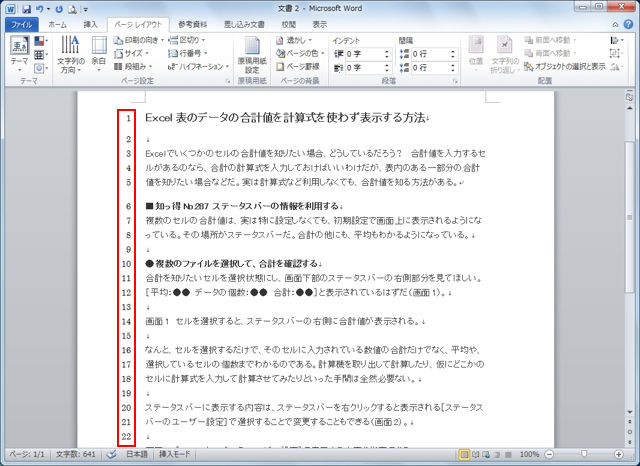Toggle the 挿入モード insert mode indicator
This screenshot has width=640, height=466.
[175, 454]
